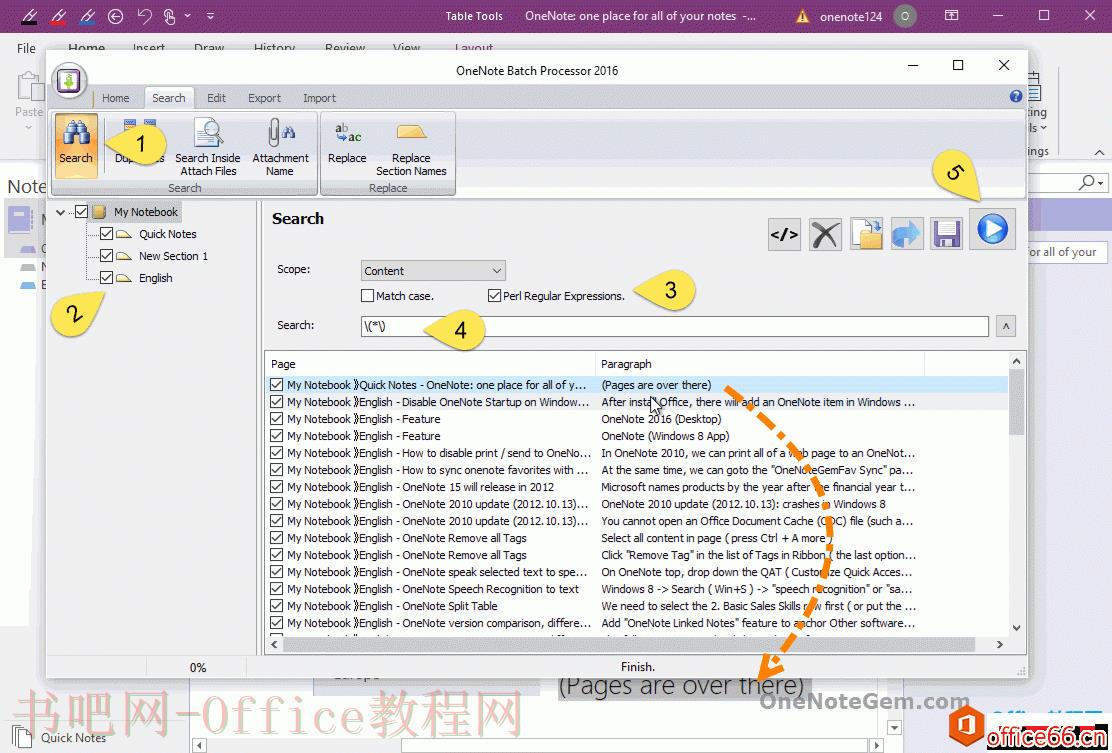Select the red pen in OneNote toolbar
1112x753 pixels.
[x=59, y=16]
